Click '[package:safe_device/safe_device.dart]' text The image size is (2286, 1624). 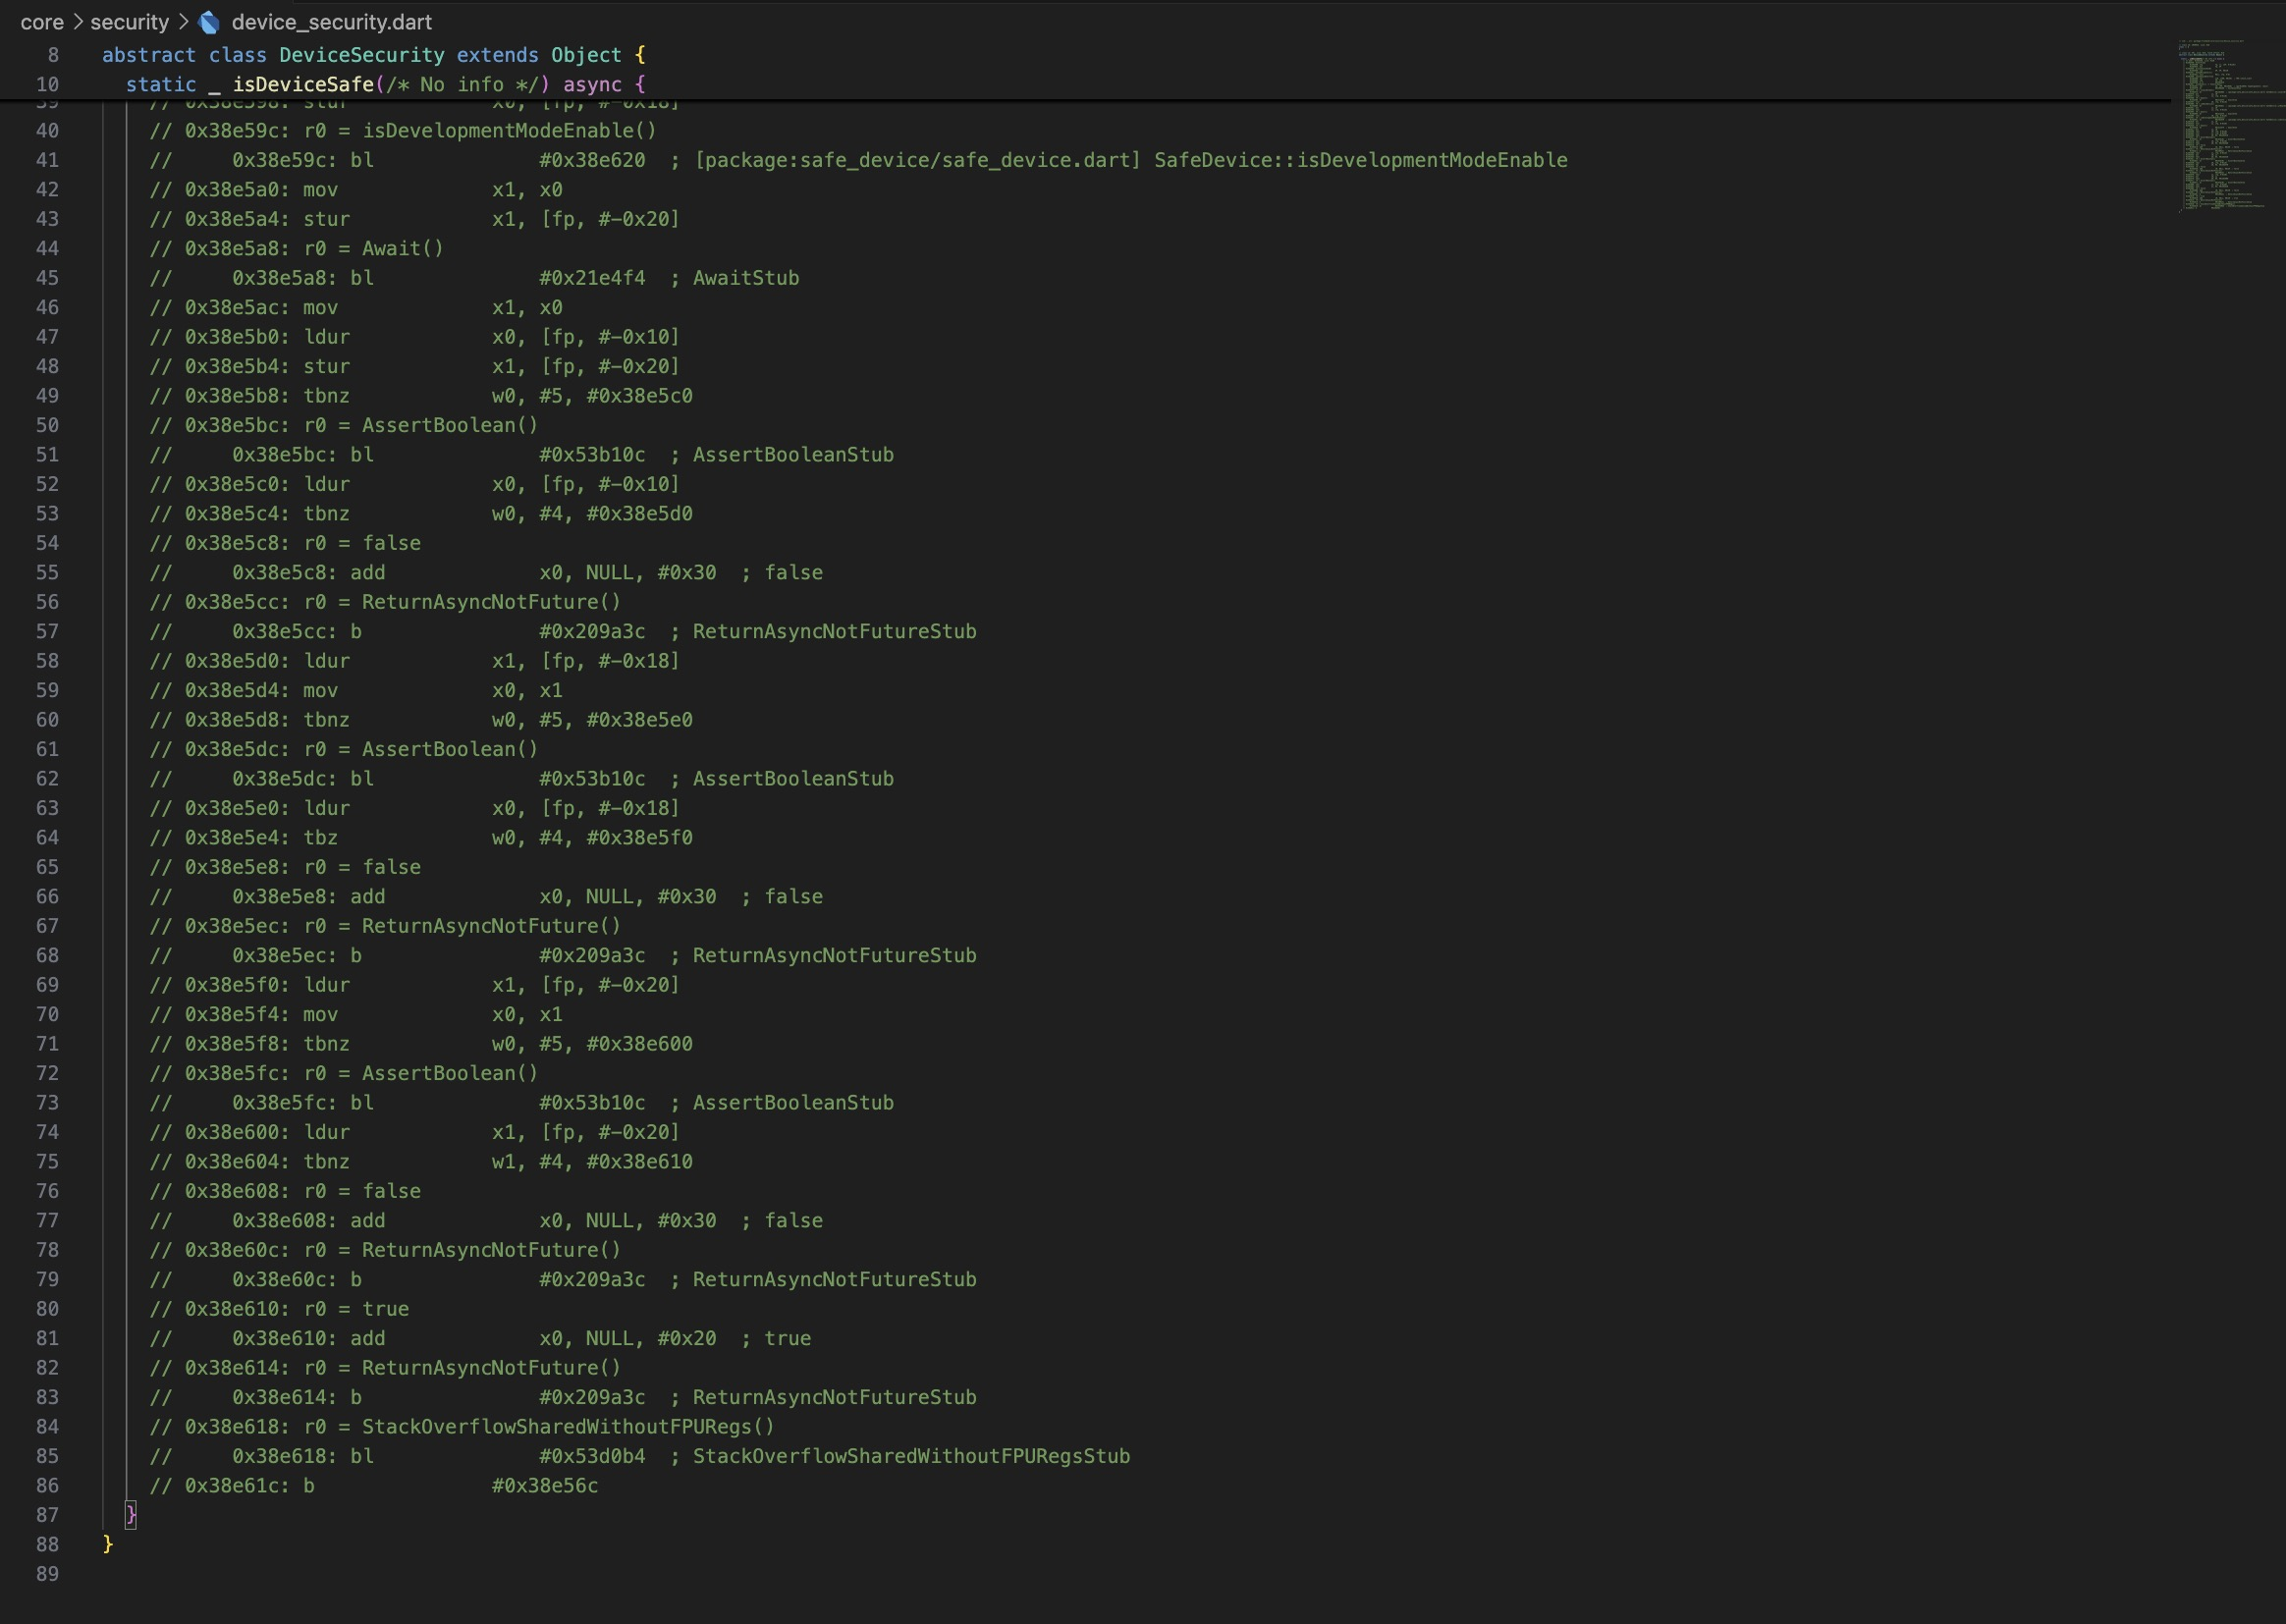(917, 160)
